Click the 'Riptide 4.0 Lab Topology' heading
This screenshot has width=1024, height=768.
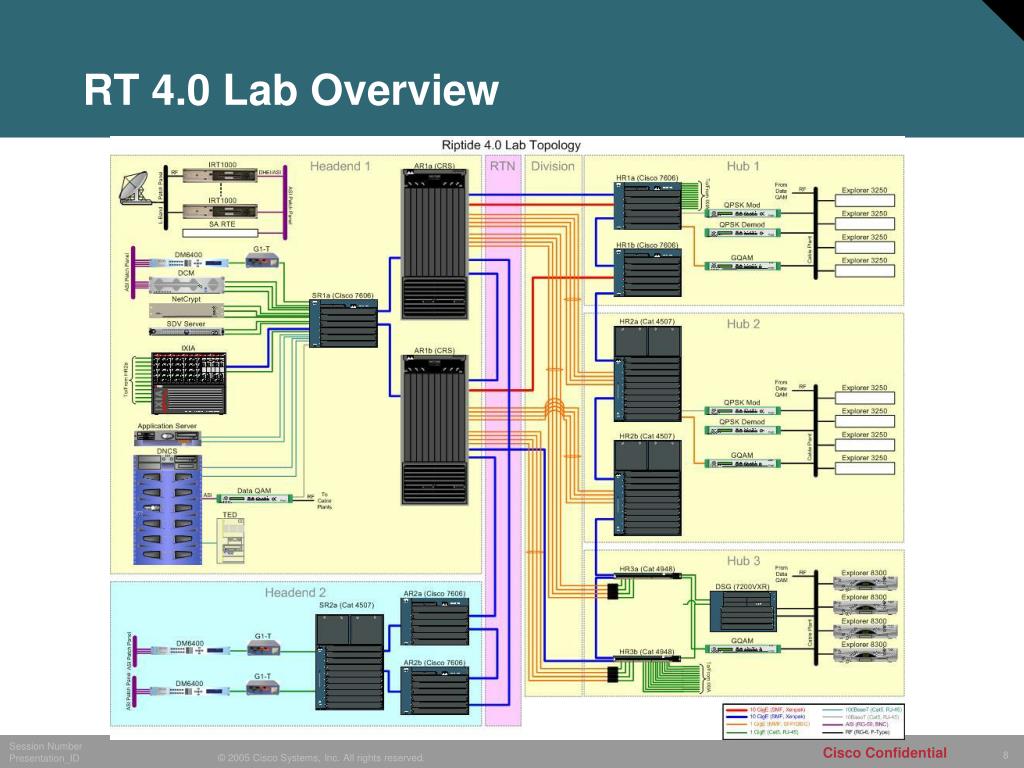point(511,146)
